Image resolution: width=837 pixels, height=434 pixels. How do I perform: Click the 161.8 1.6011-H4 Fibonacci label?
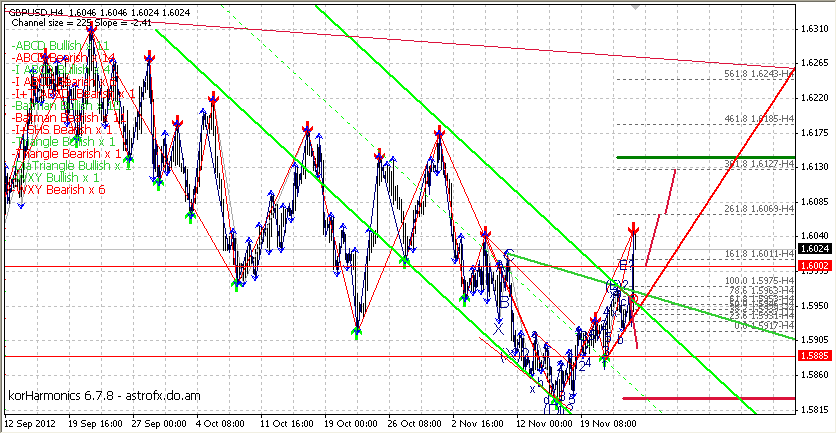tap(759, 254)
